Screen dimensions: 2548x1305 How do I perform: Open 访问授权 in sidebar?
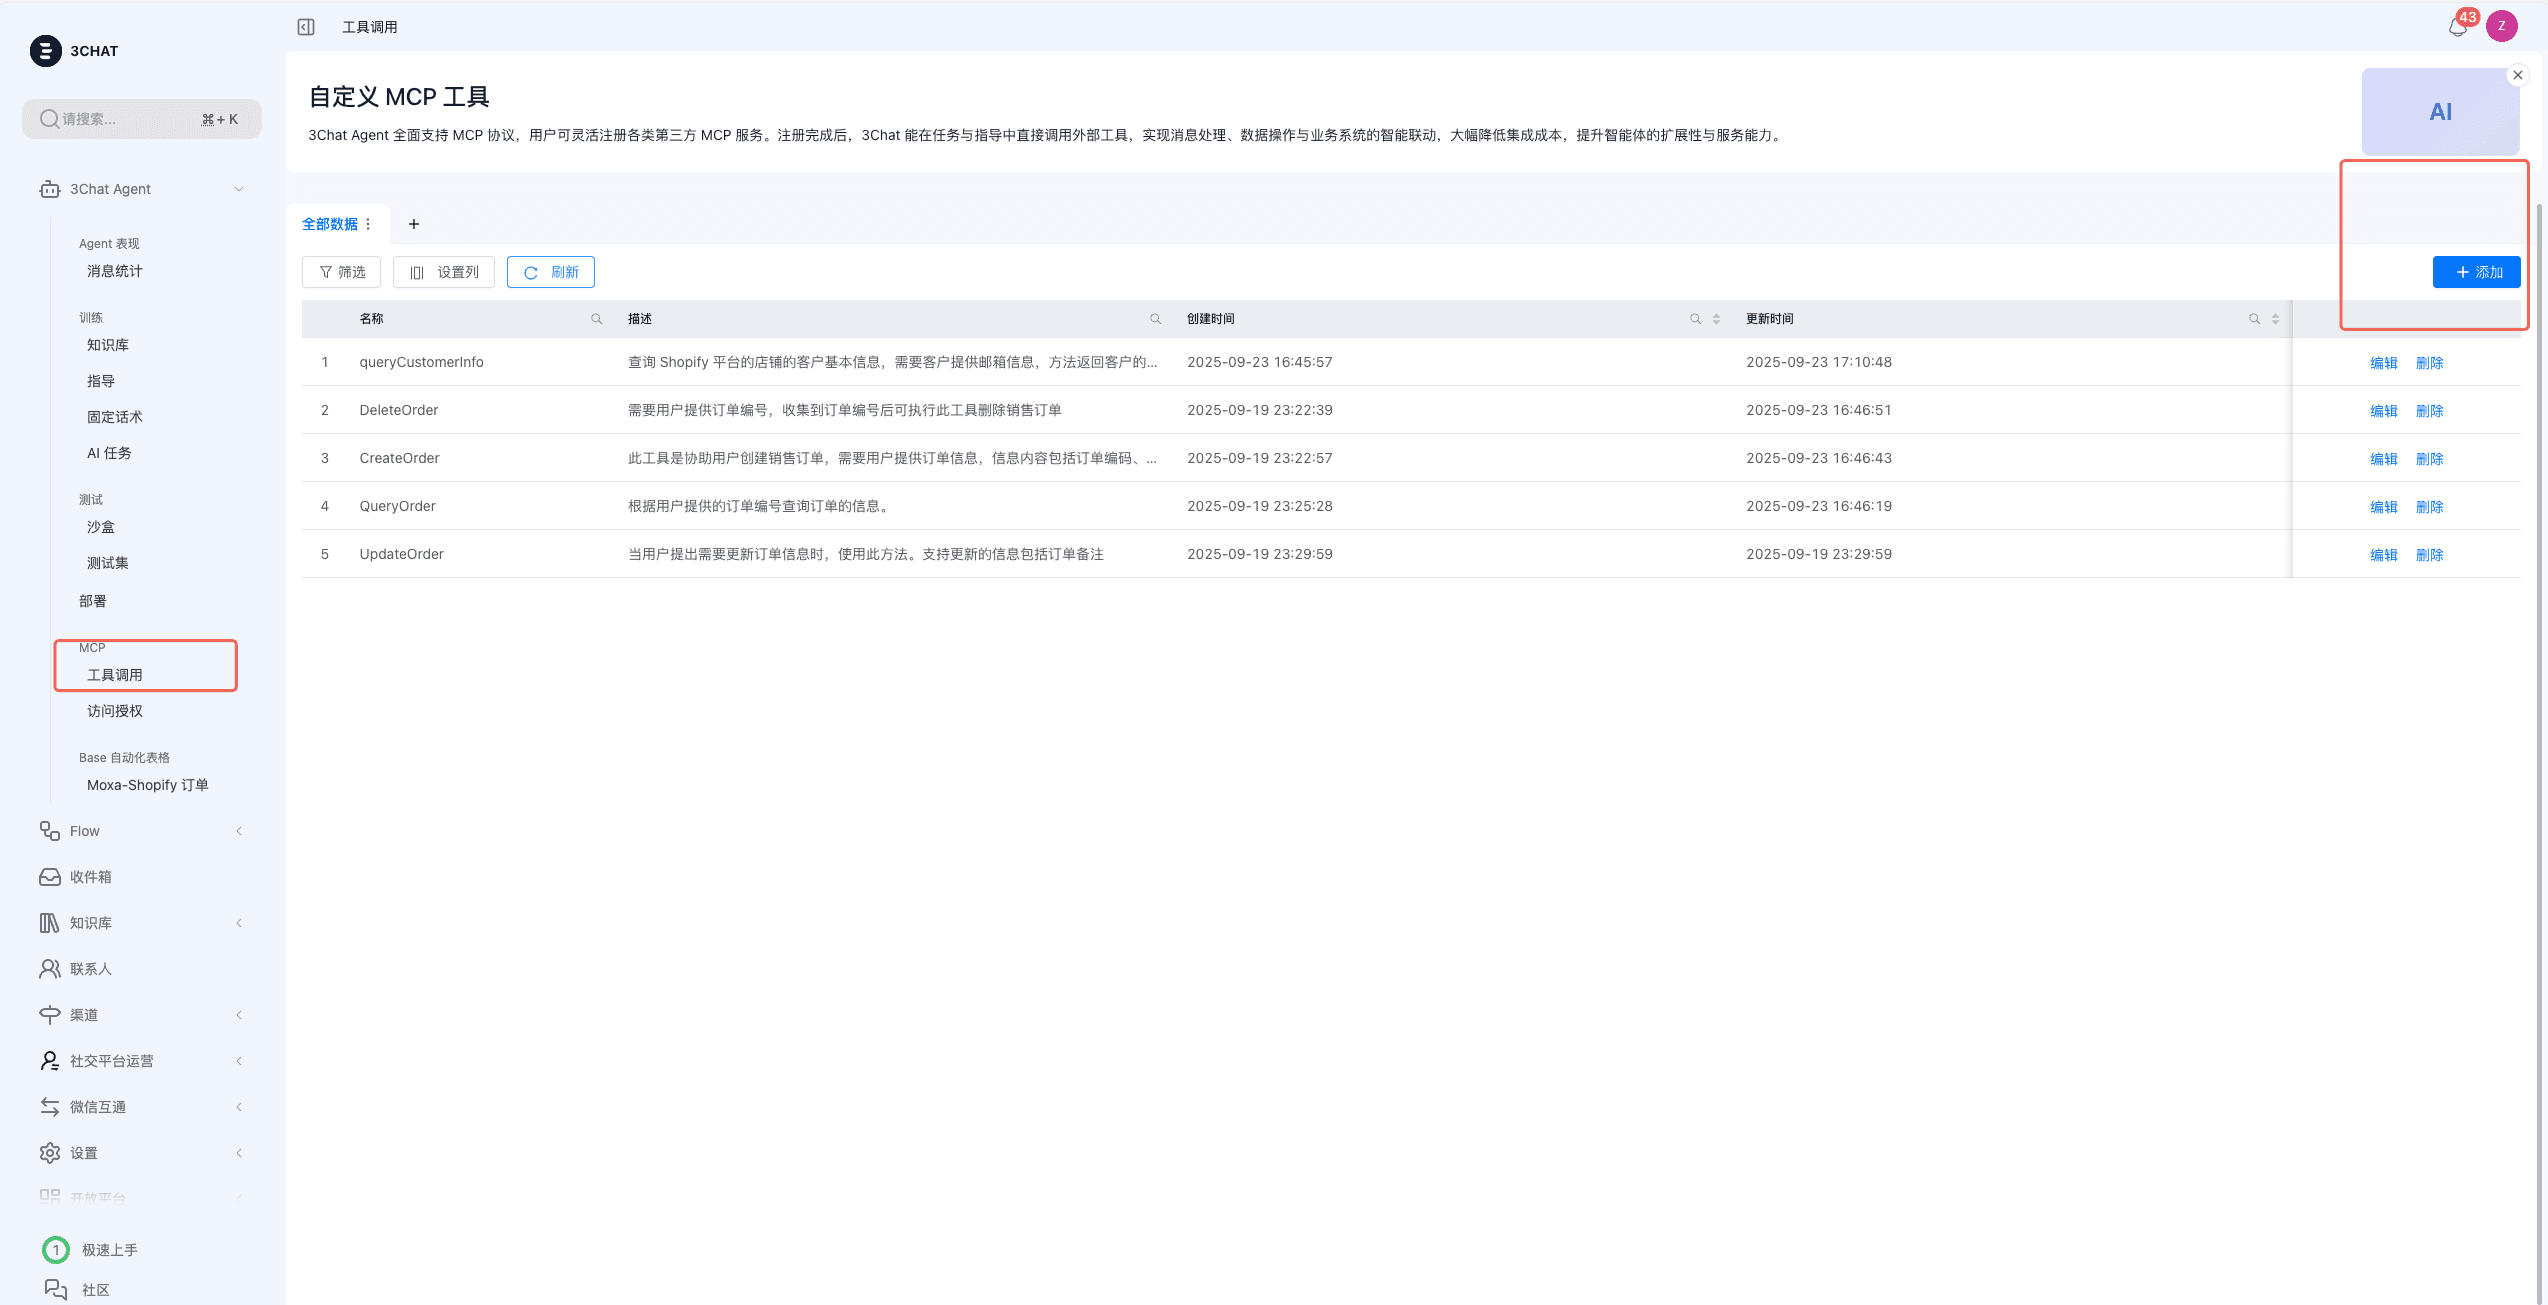click(115, 711)
